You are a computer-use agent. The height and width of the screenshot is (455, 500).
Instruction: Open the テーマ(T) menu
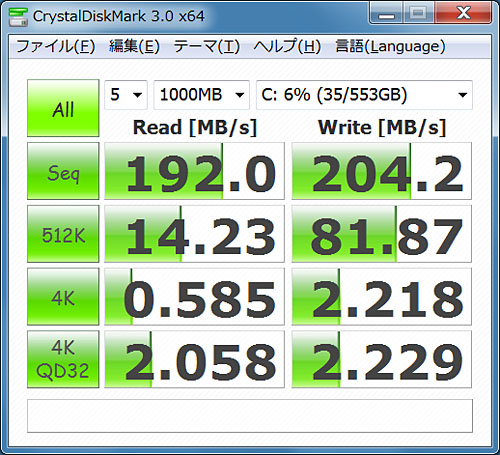207,46
